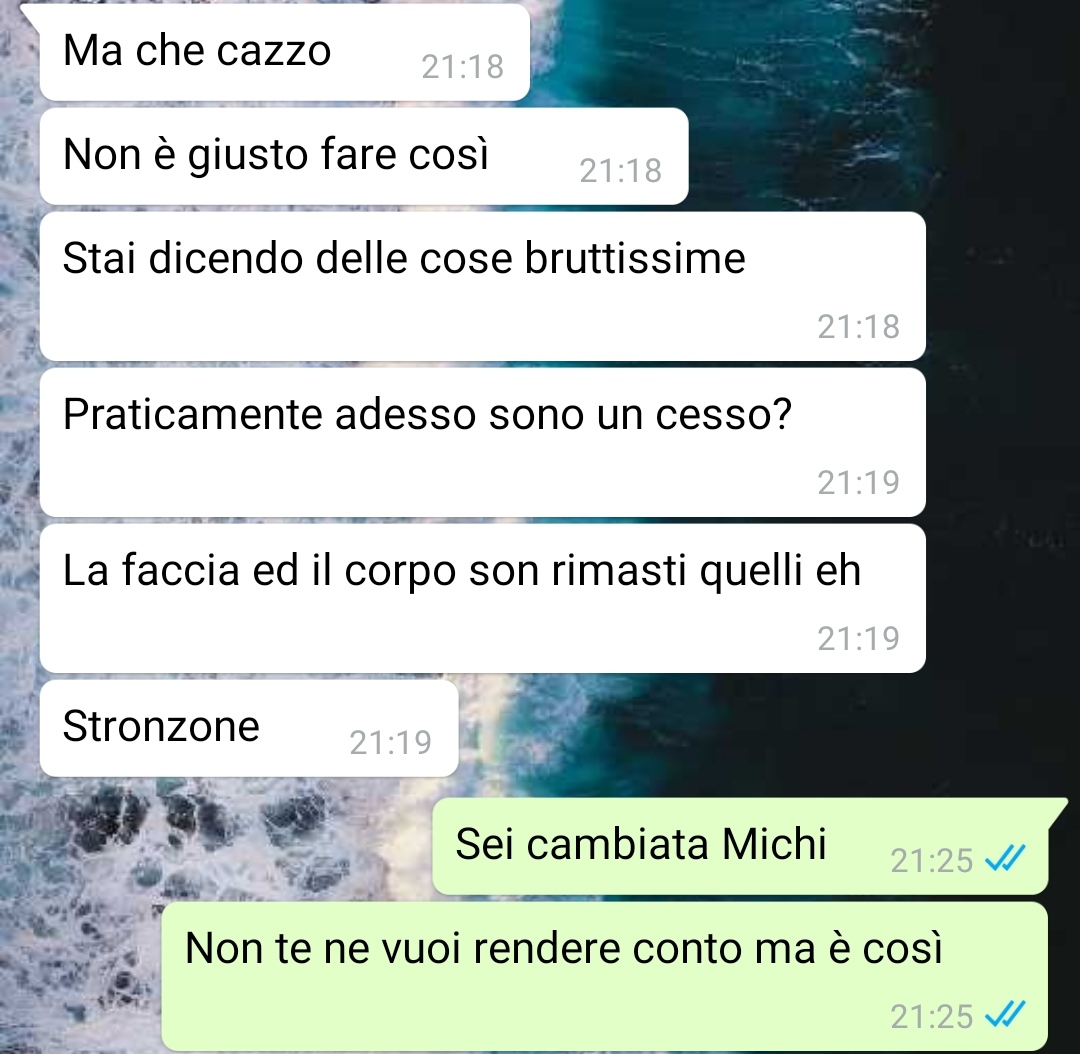This screenshot has width=1080, height=1054.
Task: Tap the 21:19 timestamp under 'rimasti quelli eh'
Action: coord(858,639)
